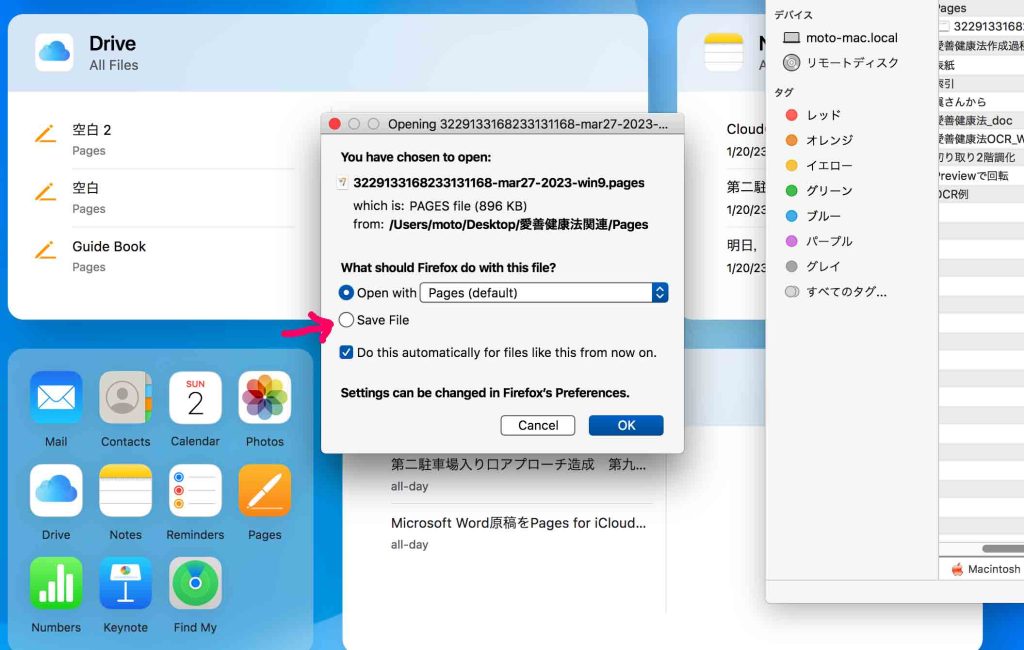1024x650 pixels.
Task: Open the Keynote app icon
Action: [x=125, y=583]
